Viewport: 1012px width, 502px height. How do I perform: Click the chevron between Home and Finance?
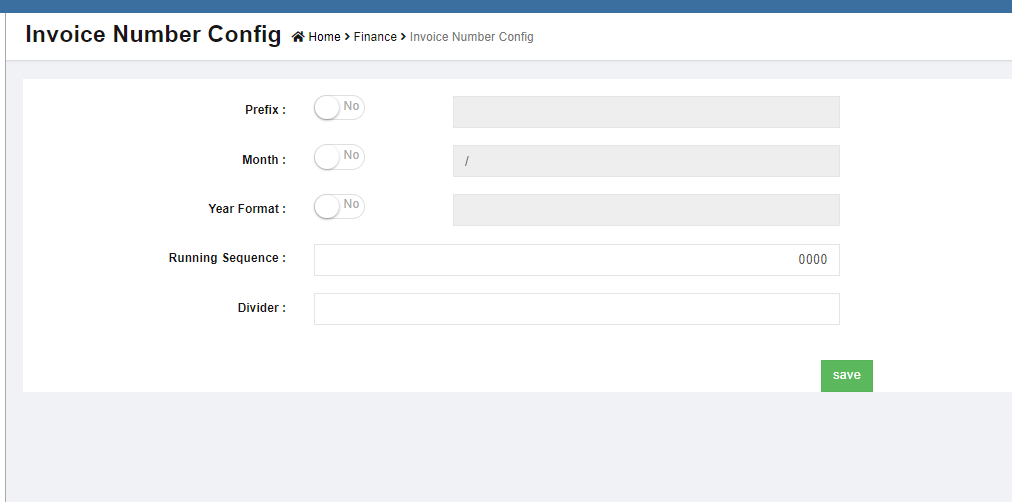pos(347,37)
